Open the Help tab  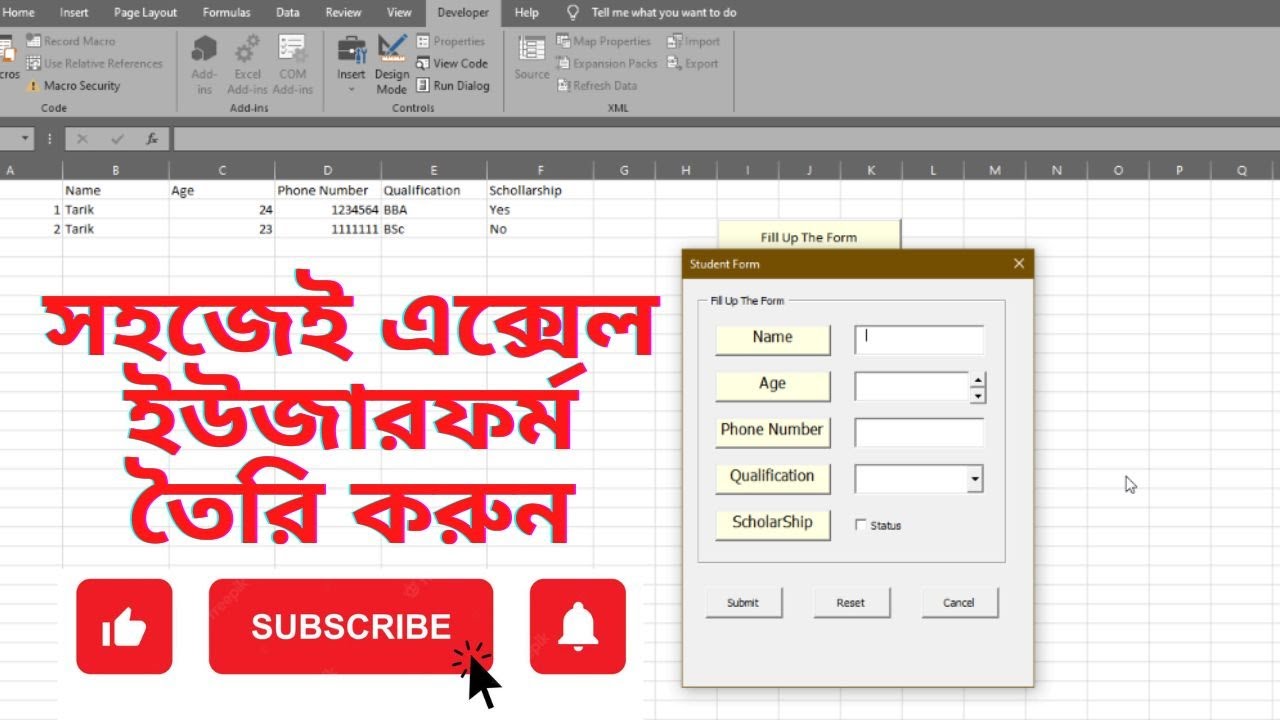[527, 13]
